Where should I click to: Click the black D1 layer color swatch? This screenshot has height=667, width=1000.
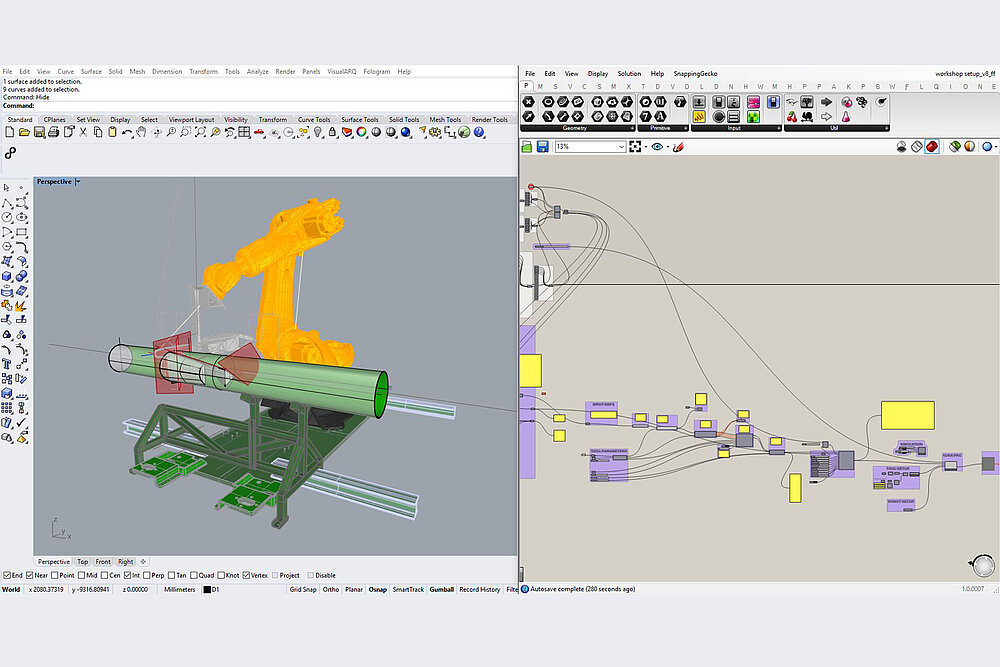pyautogui.click(x=207, y=590)
